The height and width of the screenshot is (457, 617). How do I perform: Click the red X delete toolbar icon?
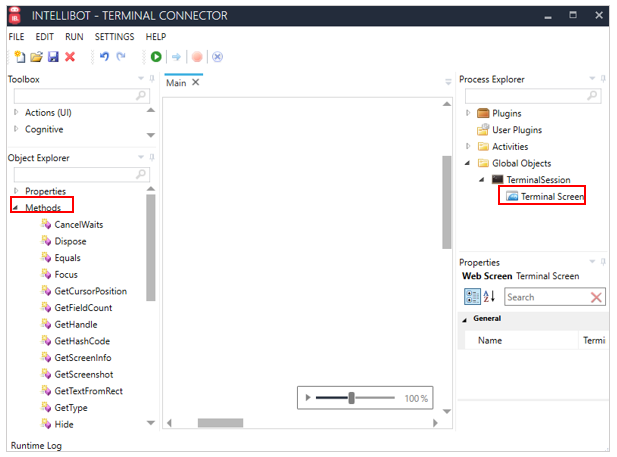click(x=70, y=57)
